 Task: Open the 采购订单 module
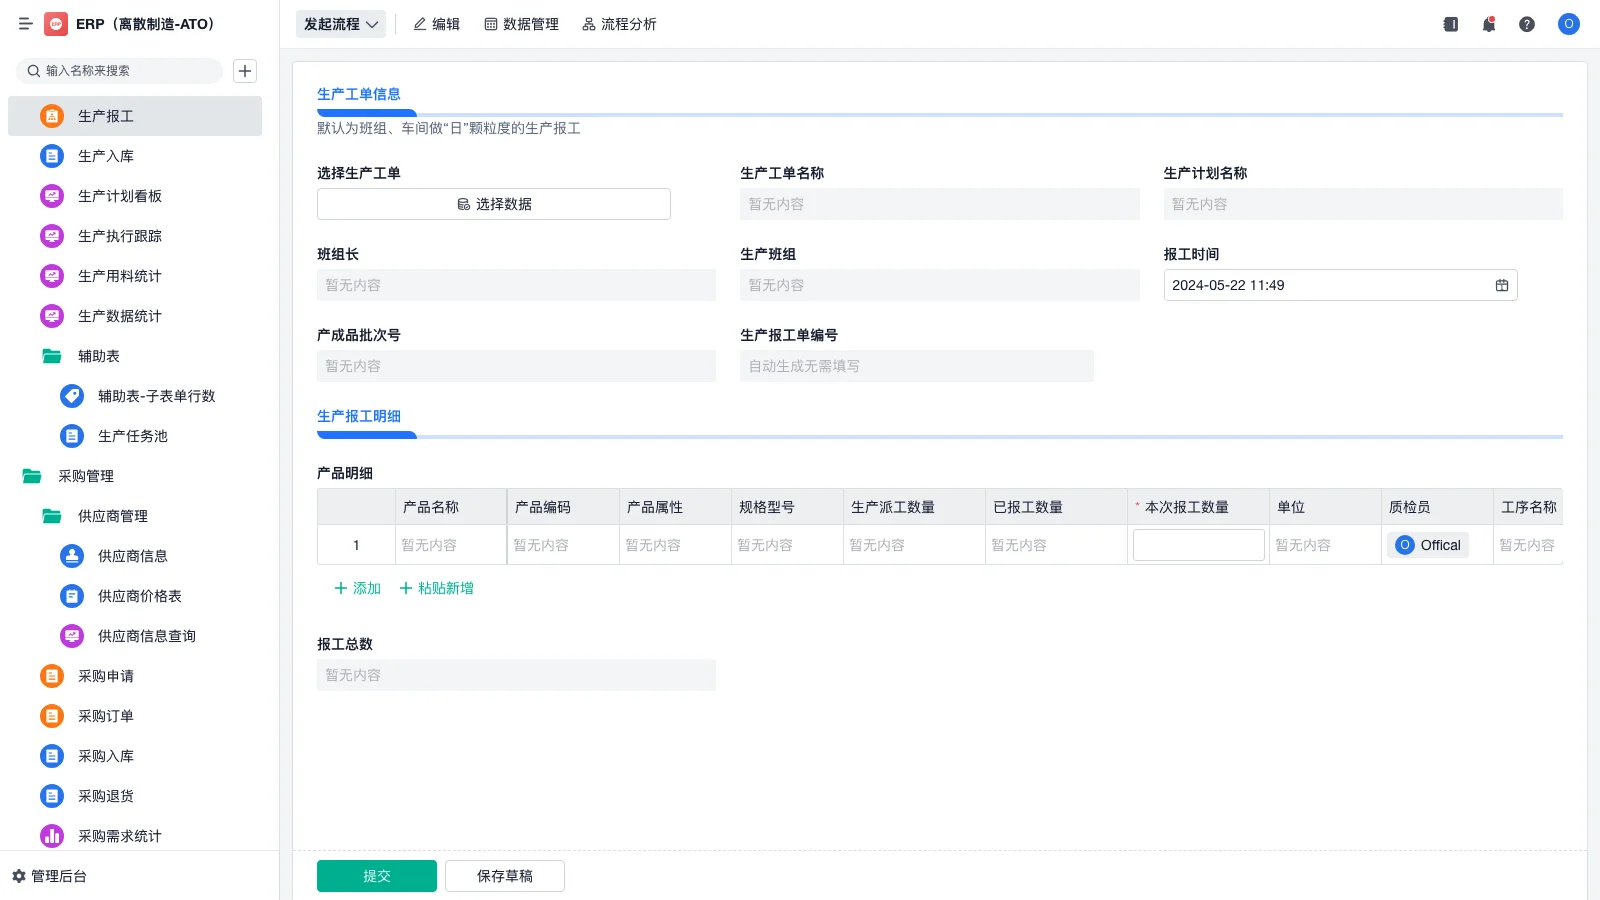(x=106, y=716)
